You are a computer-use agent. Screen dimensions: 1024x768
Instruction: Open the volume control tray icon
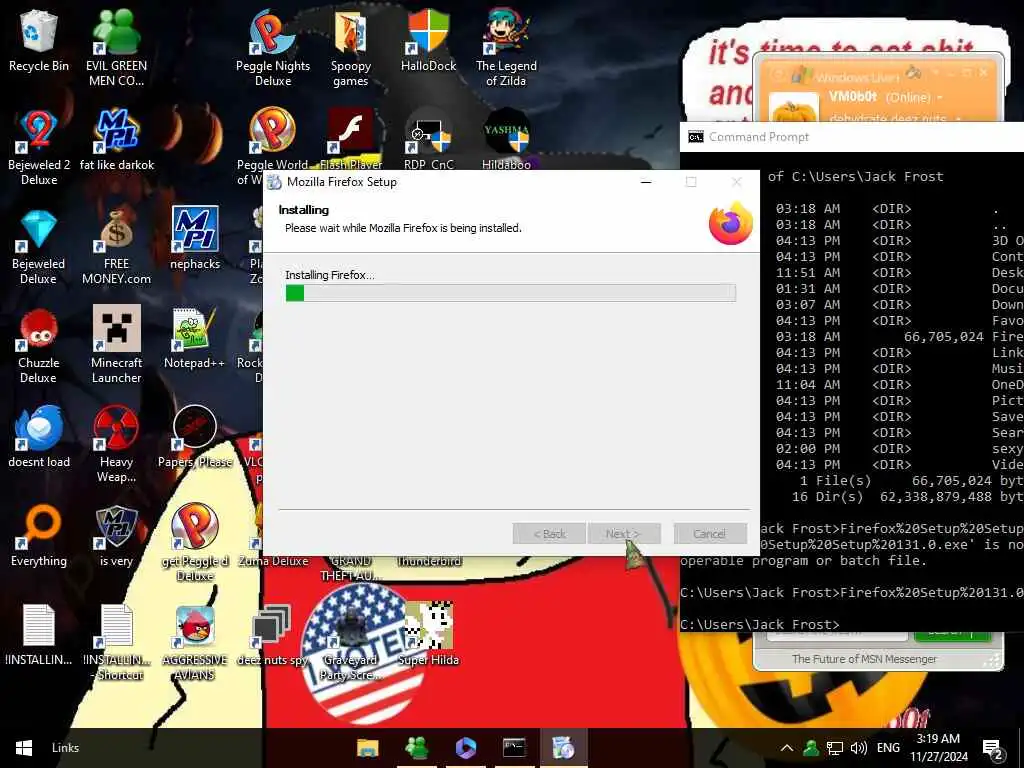pyautogui.click(x=859, y=748)
